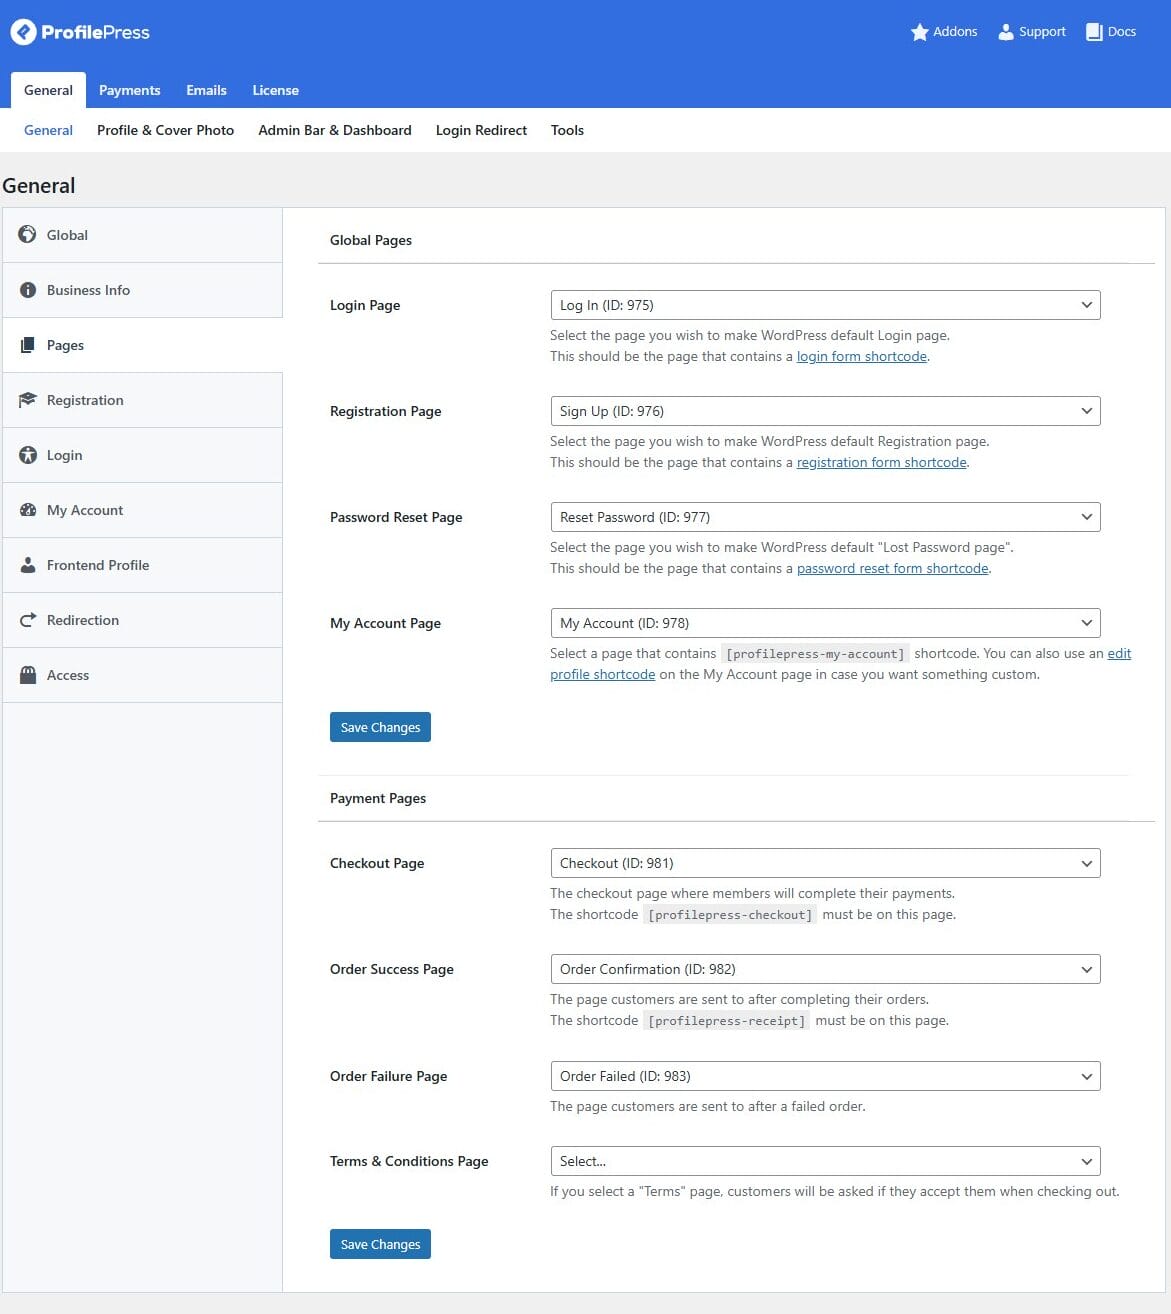Click the Support person icon
Viewport: 1171px width, 1314px height.
point(1006,32)
